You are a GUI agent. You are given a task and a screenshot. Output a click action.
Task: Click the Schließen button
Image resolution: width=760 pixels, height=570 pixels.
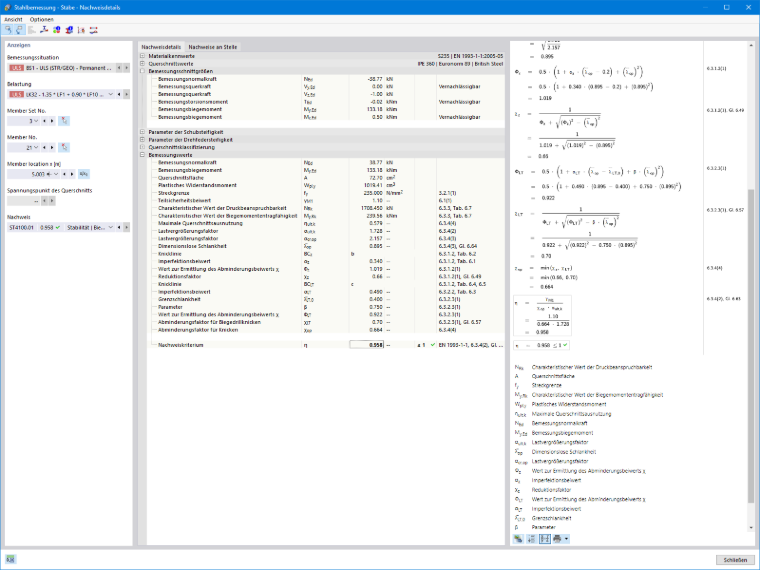coord(735,560)
